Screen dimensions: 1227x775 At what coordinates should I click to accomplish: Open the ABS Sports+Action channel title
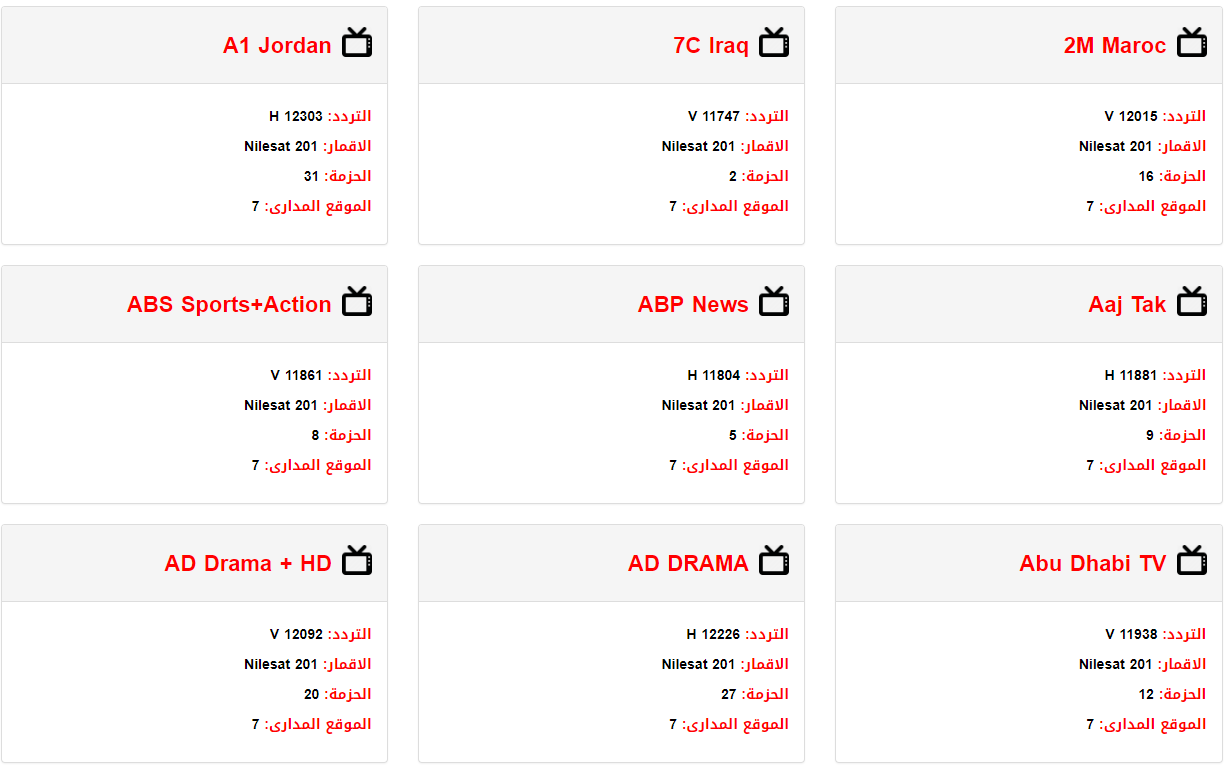tap(229, 305)
